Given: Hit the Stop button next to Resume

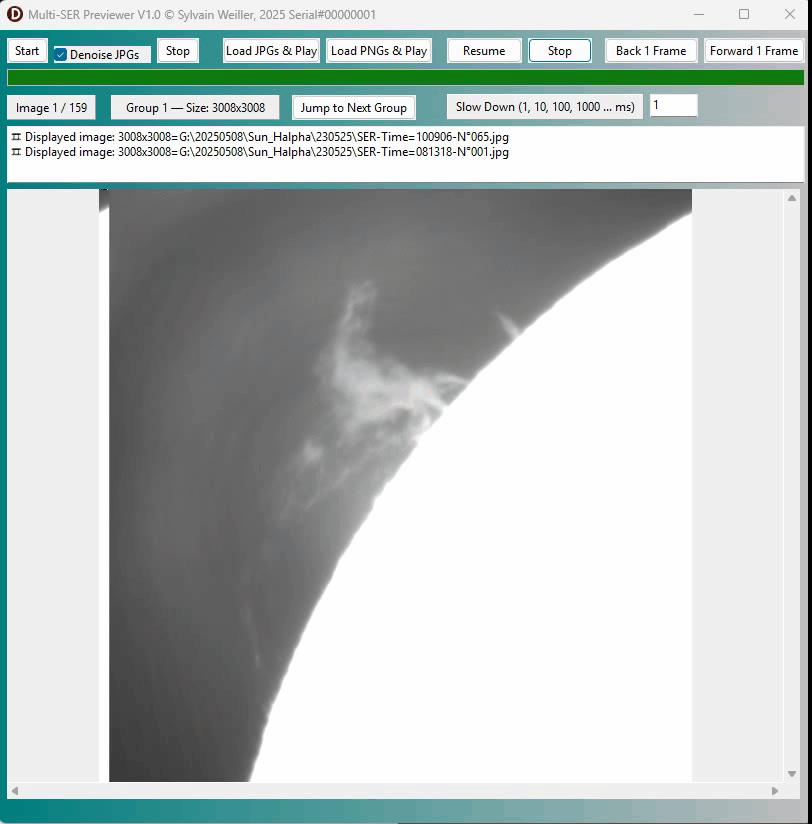Looking at the screenshot, I should (560, 51).
